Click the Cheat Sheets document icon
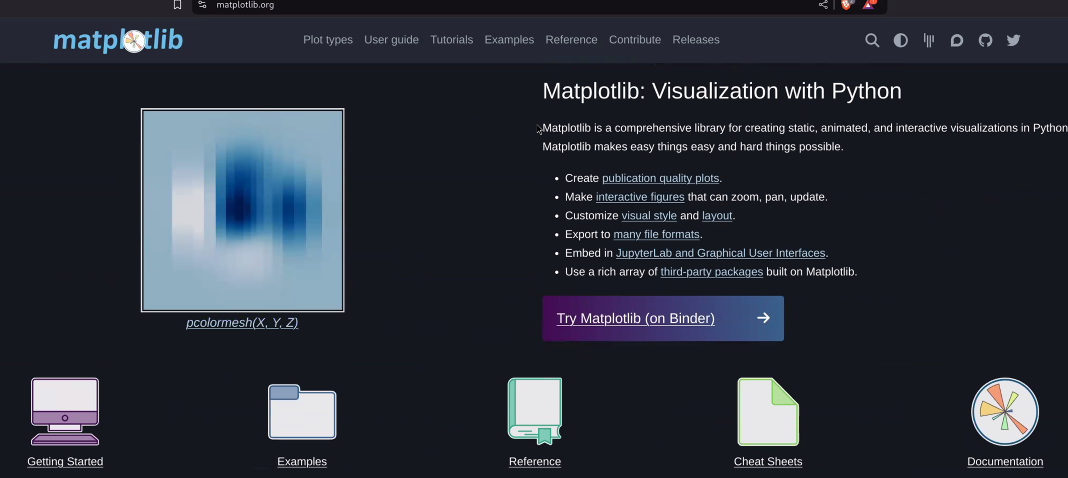 768,411
